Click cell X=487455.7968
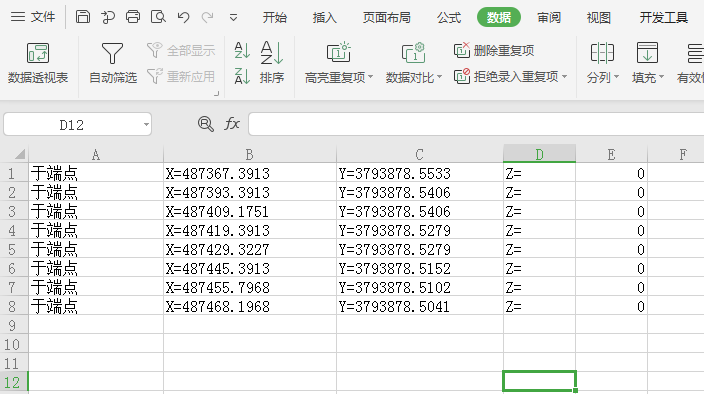 [x=250, y=287]
